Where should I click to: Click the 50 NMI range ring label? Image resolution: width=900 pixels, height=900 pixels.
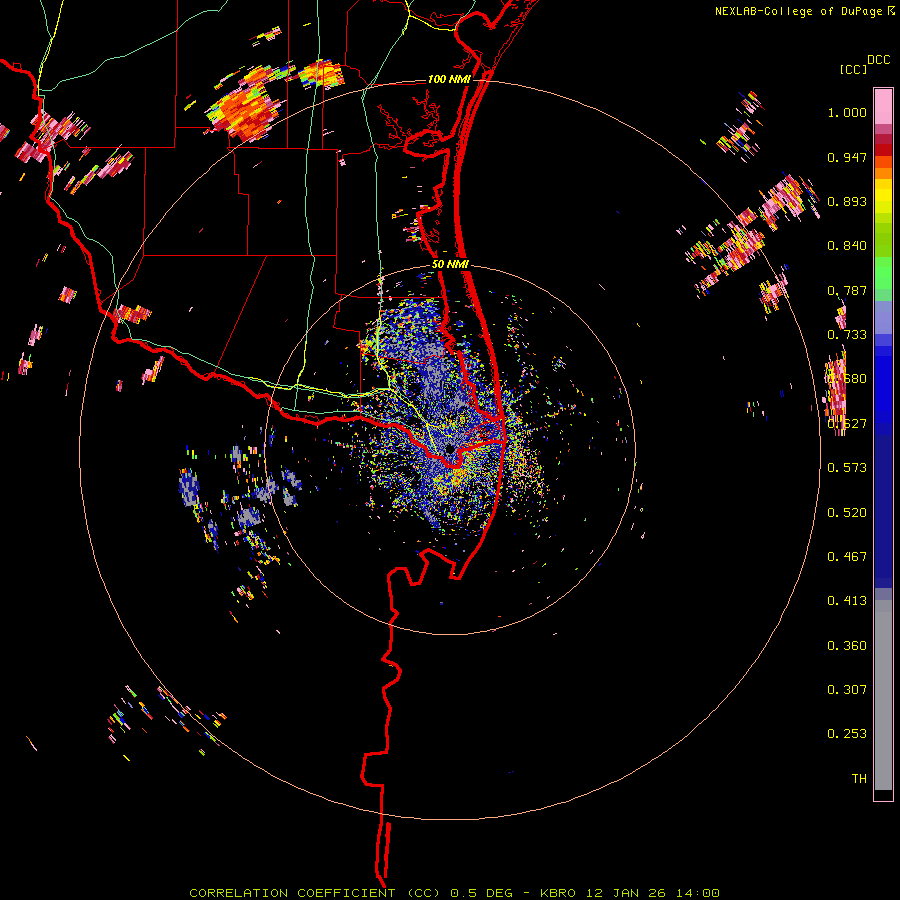450,265
